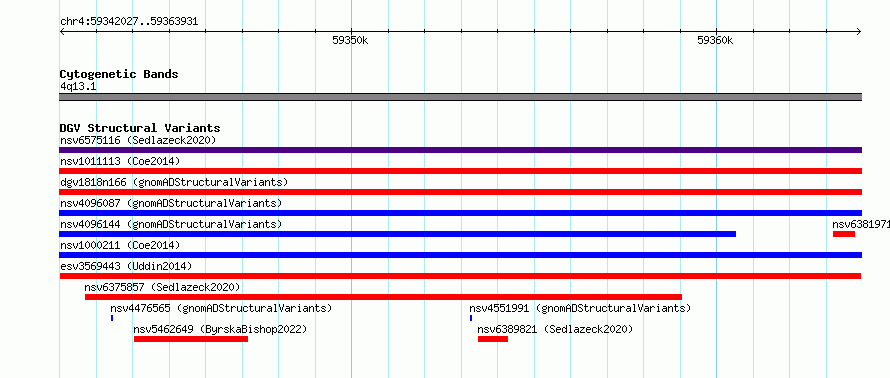
Task: Open the nsv4476565 (gnomADStructuralVariants) label
Action: pos(221,308)
